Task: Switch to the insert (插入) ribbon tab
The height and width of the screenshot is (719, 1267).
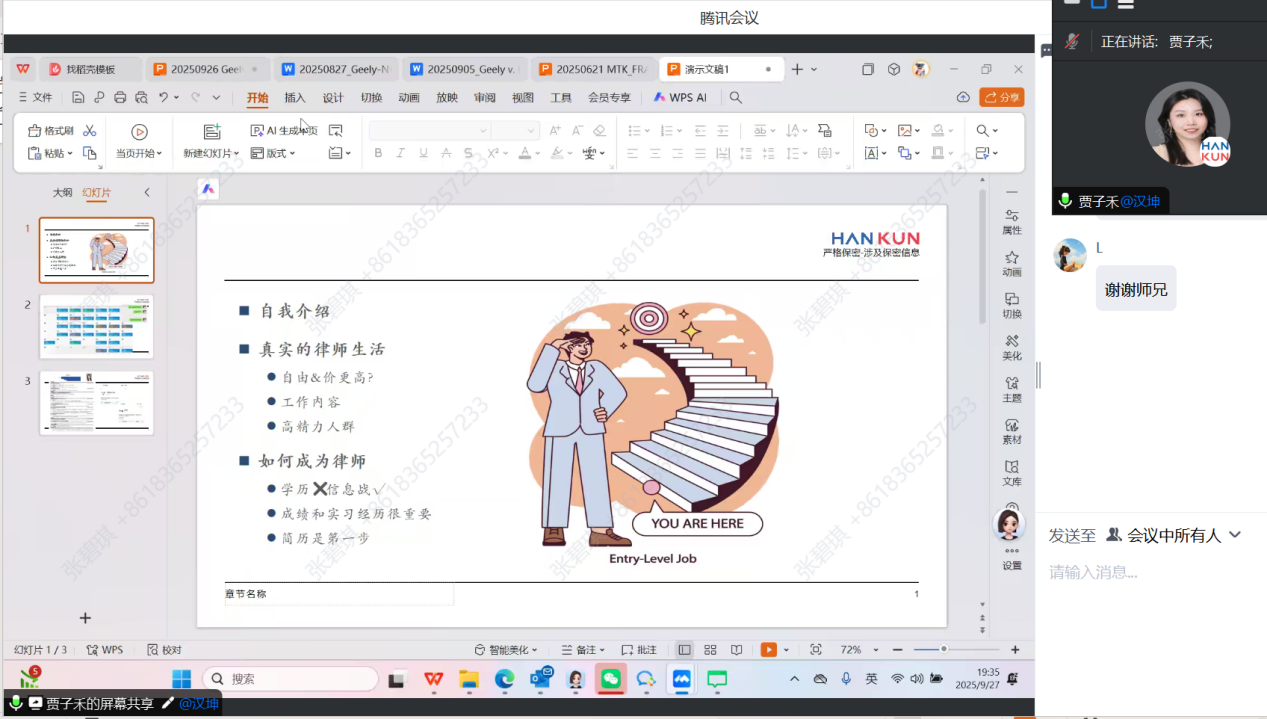Action: pos(295,97)
